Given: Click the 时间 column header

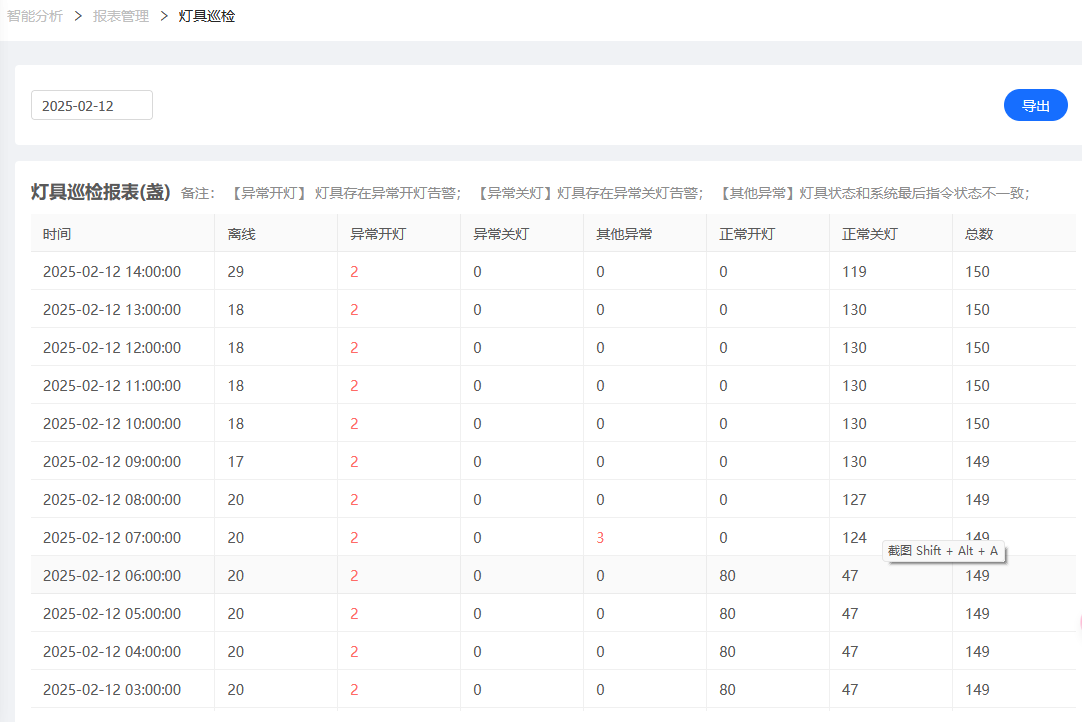Looking at the screenshot, I should [57, 234].
